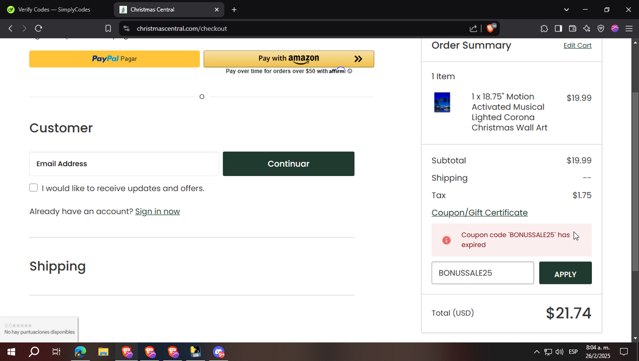Launch Microsoft Edge from taskbar
This screenshot has width=639, height=361.
[80, 351]
